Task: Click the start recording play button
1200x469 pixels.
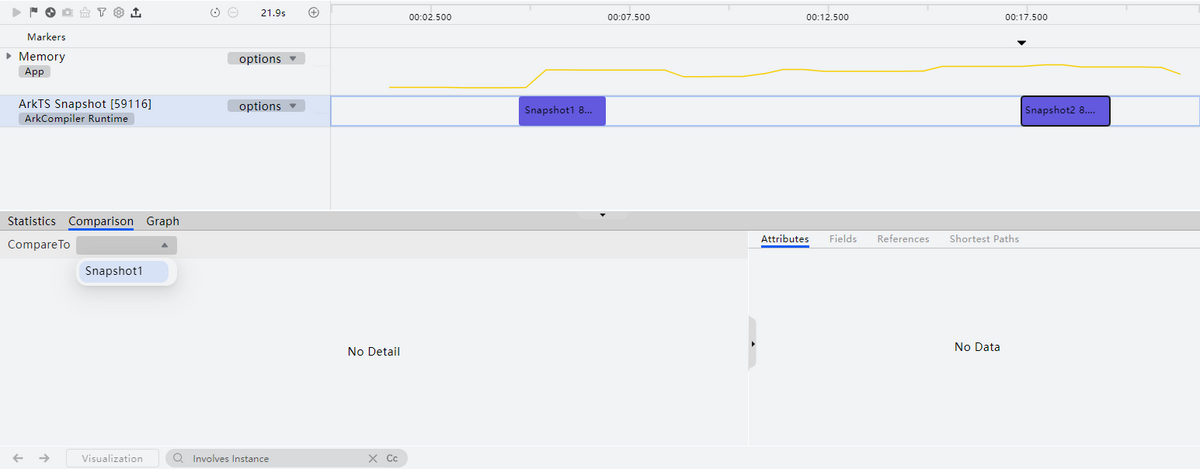Action: (x=16, y=13)
